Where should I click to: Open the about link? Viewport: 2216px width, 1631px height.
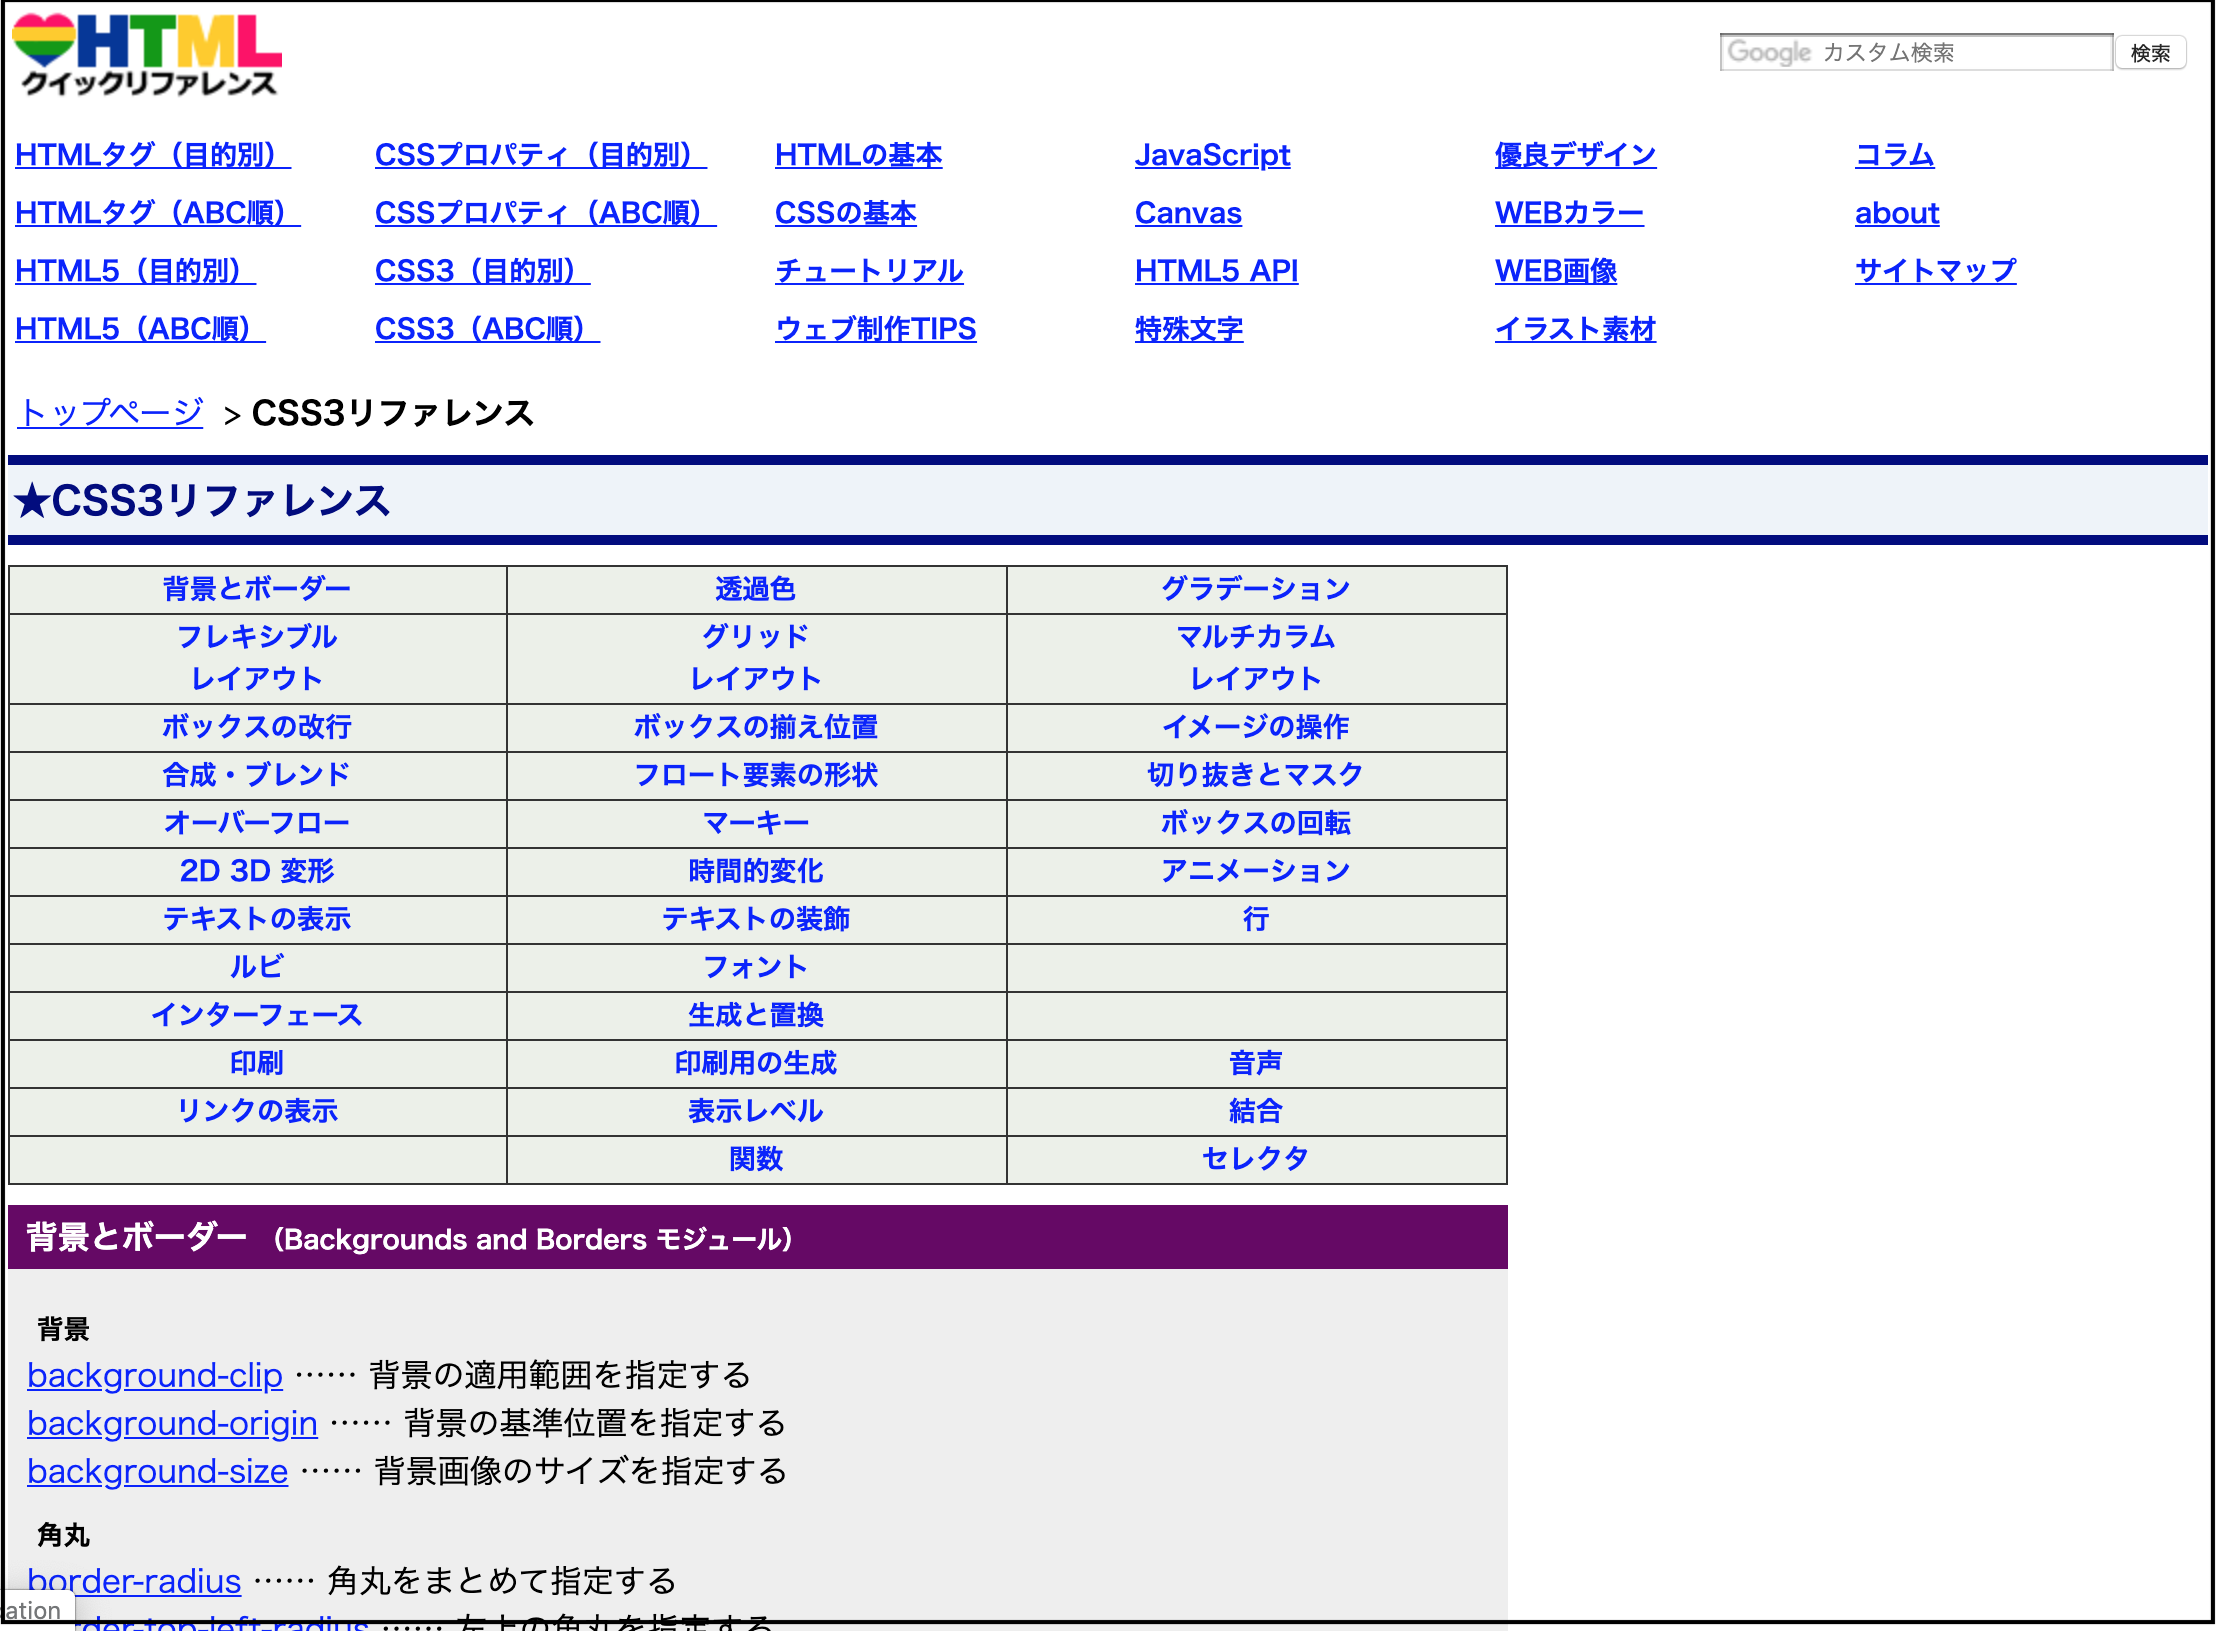click(1897, 213)
